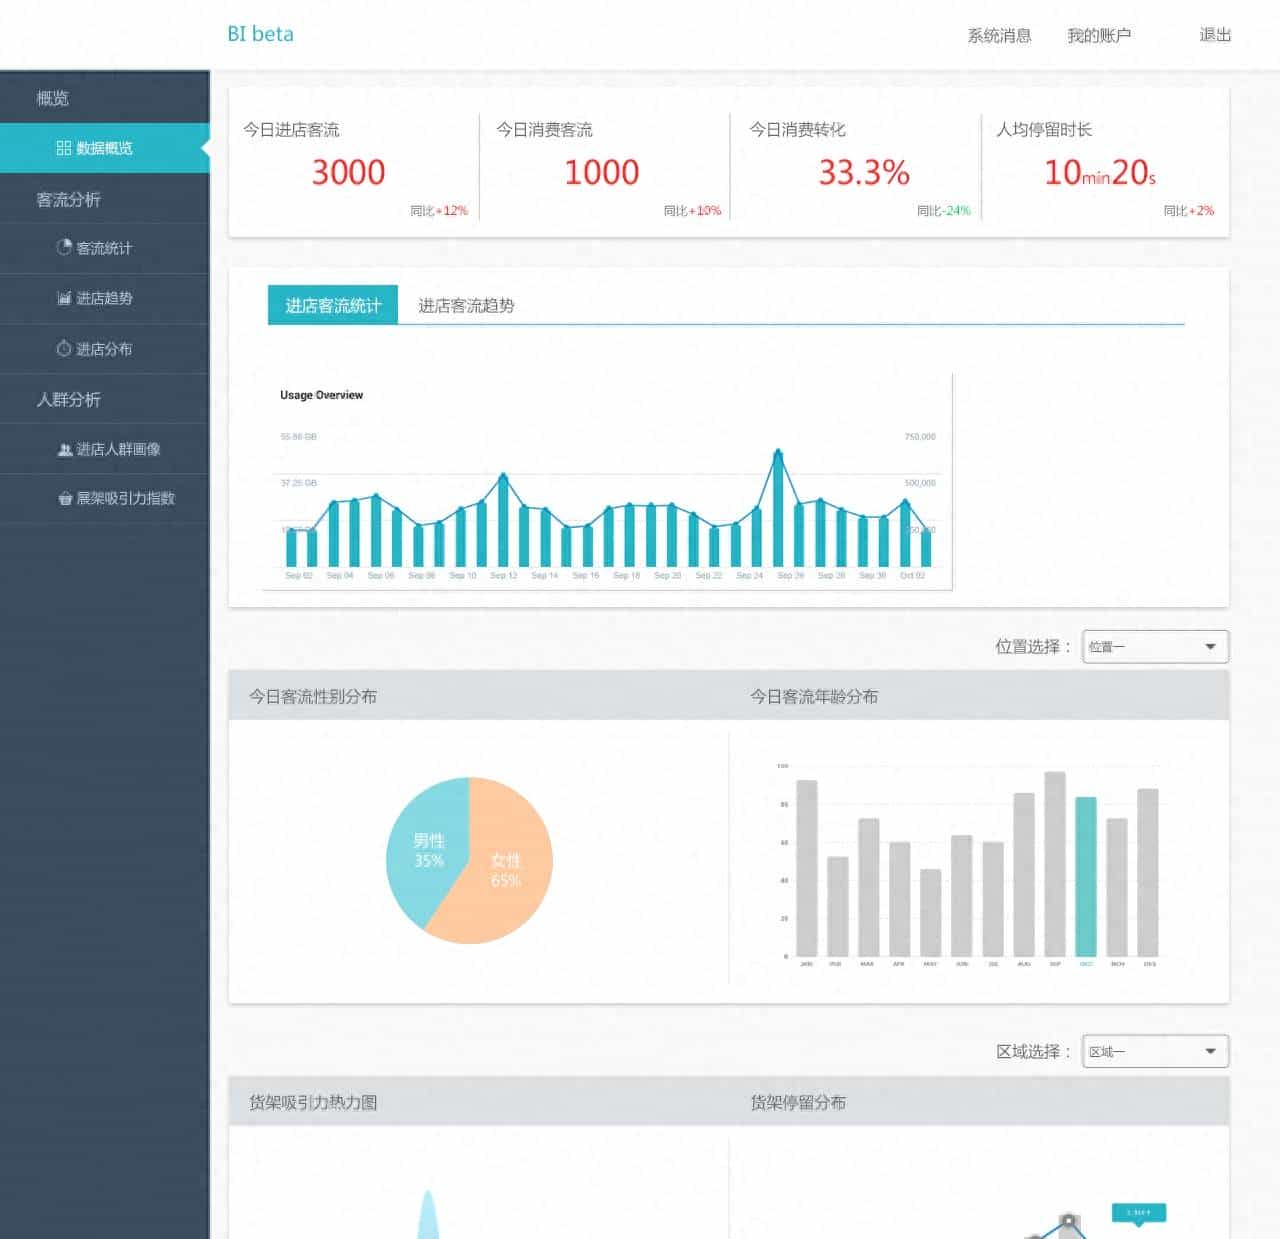Open the 位置选择 dropdown
1280x1239 pixels.
pos(1155,646)
